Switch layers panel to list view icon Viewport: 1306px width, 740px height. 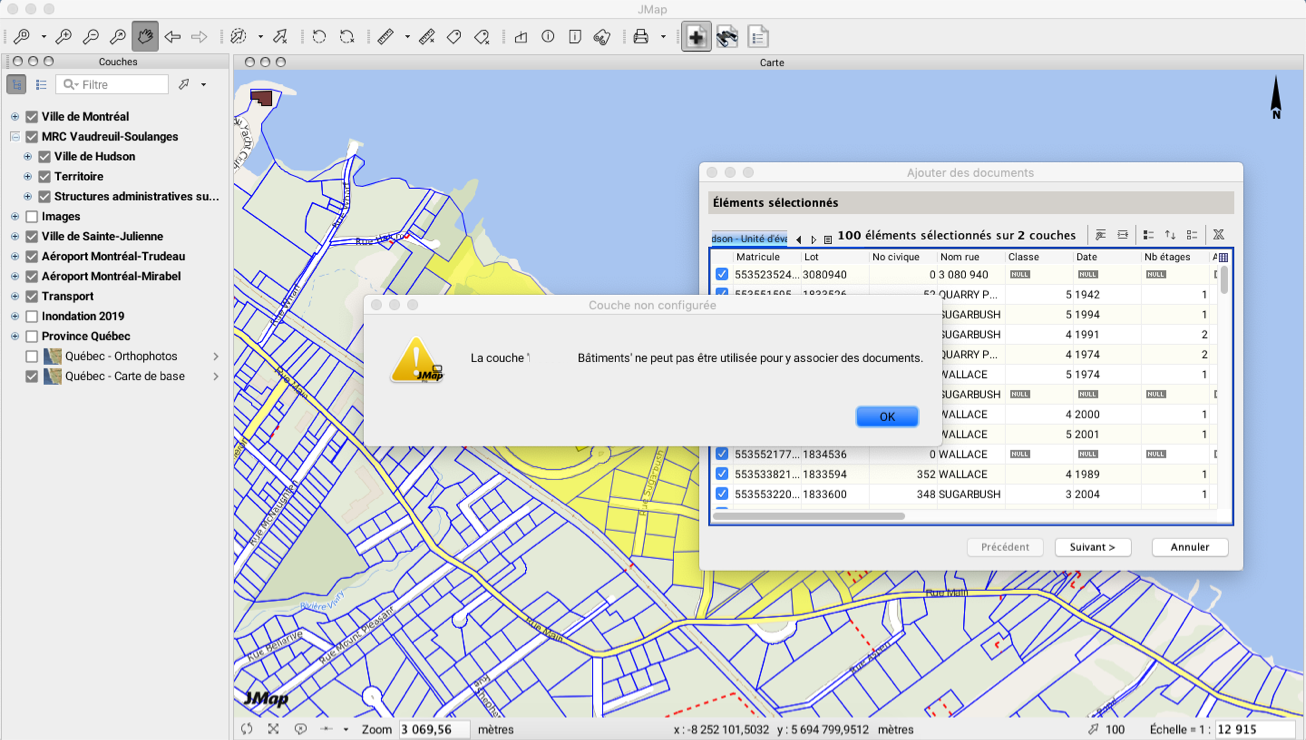[x=41, y=85]
